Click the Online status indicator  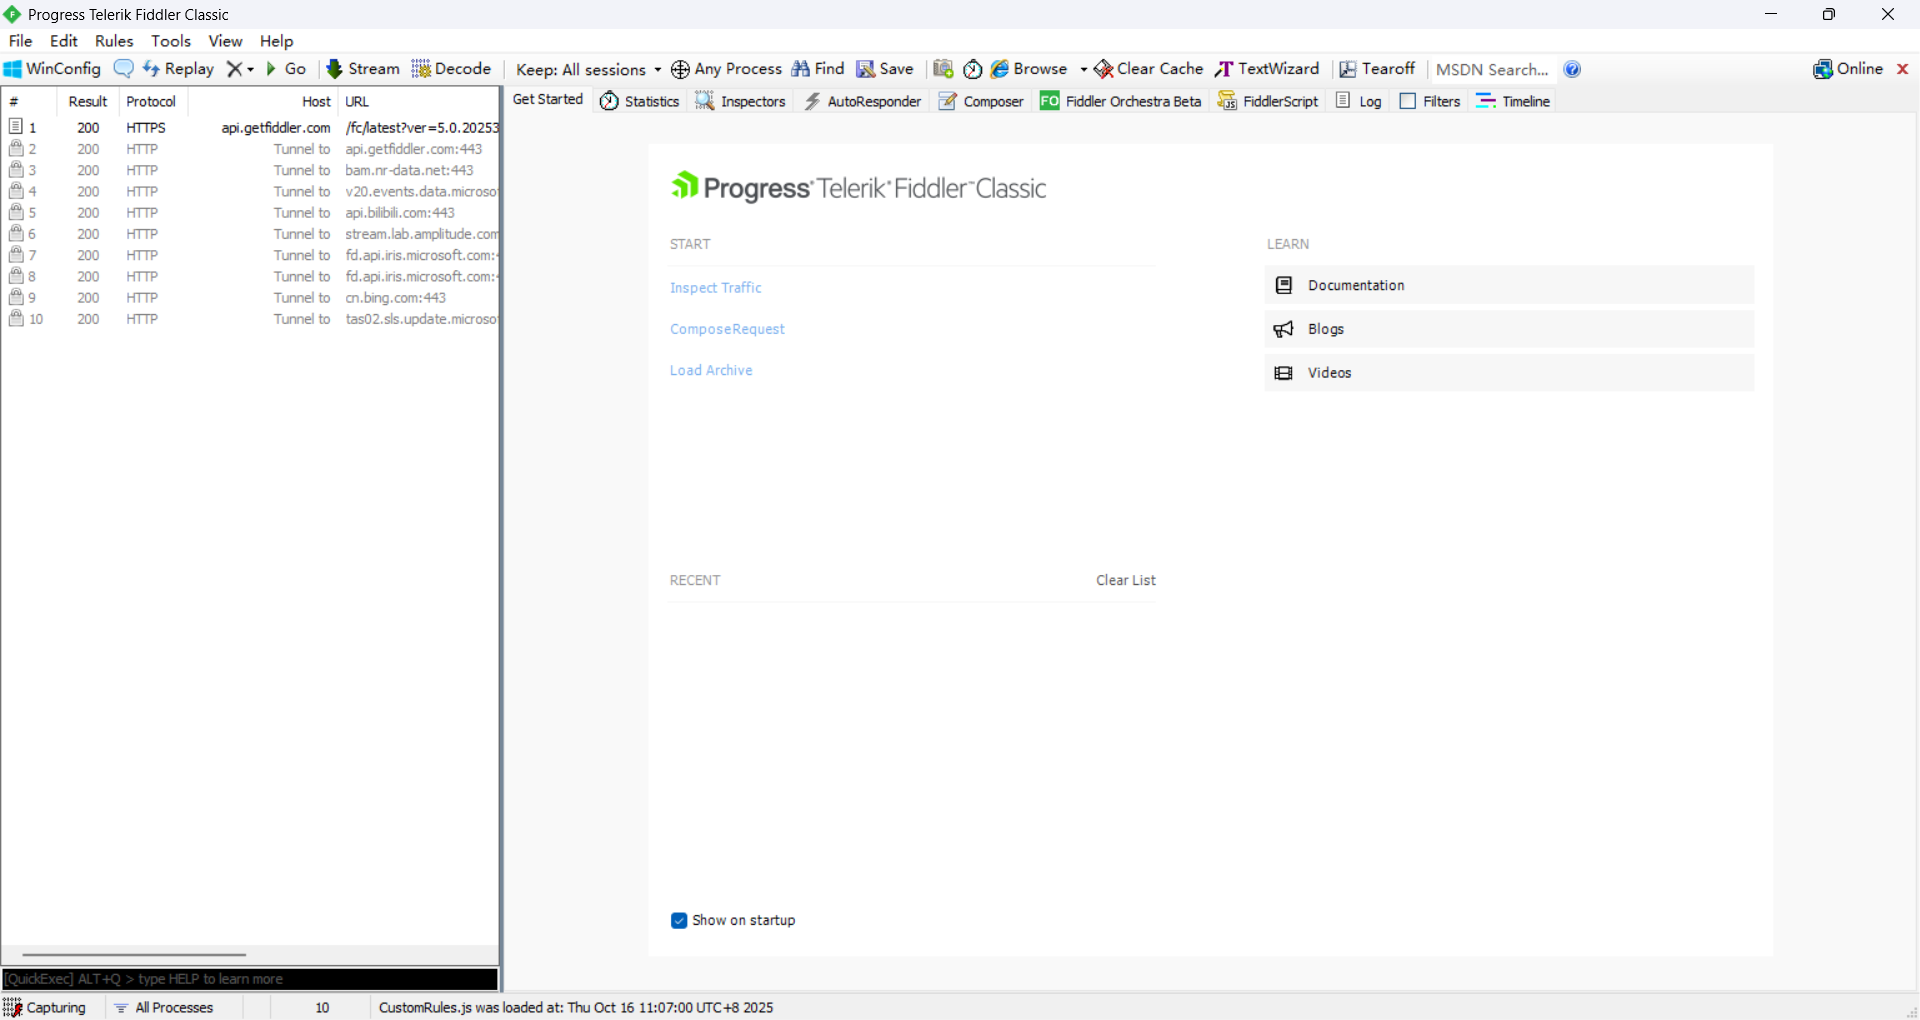pyautogui.click(x=1848, y=69)
